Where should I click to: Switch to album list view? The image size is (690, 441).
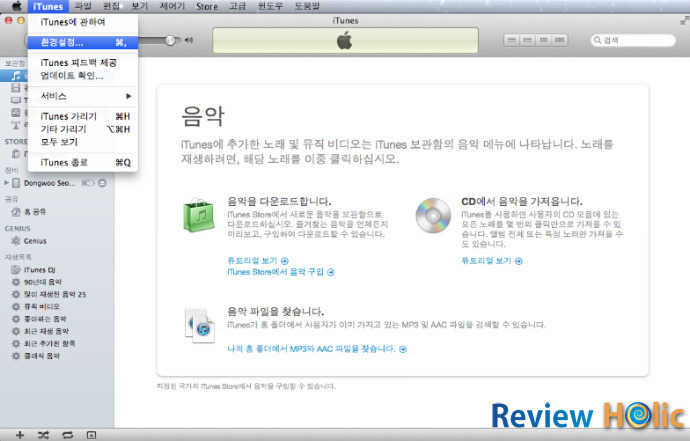(x=528, y=40)
